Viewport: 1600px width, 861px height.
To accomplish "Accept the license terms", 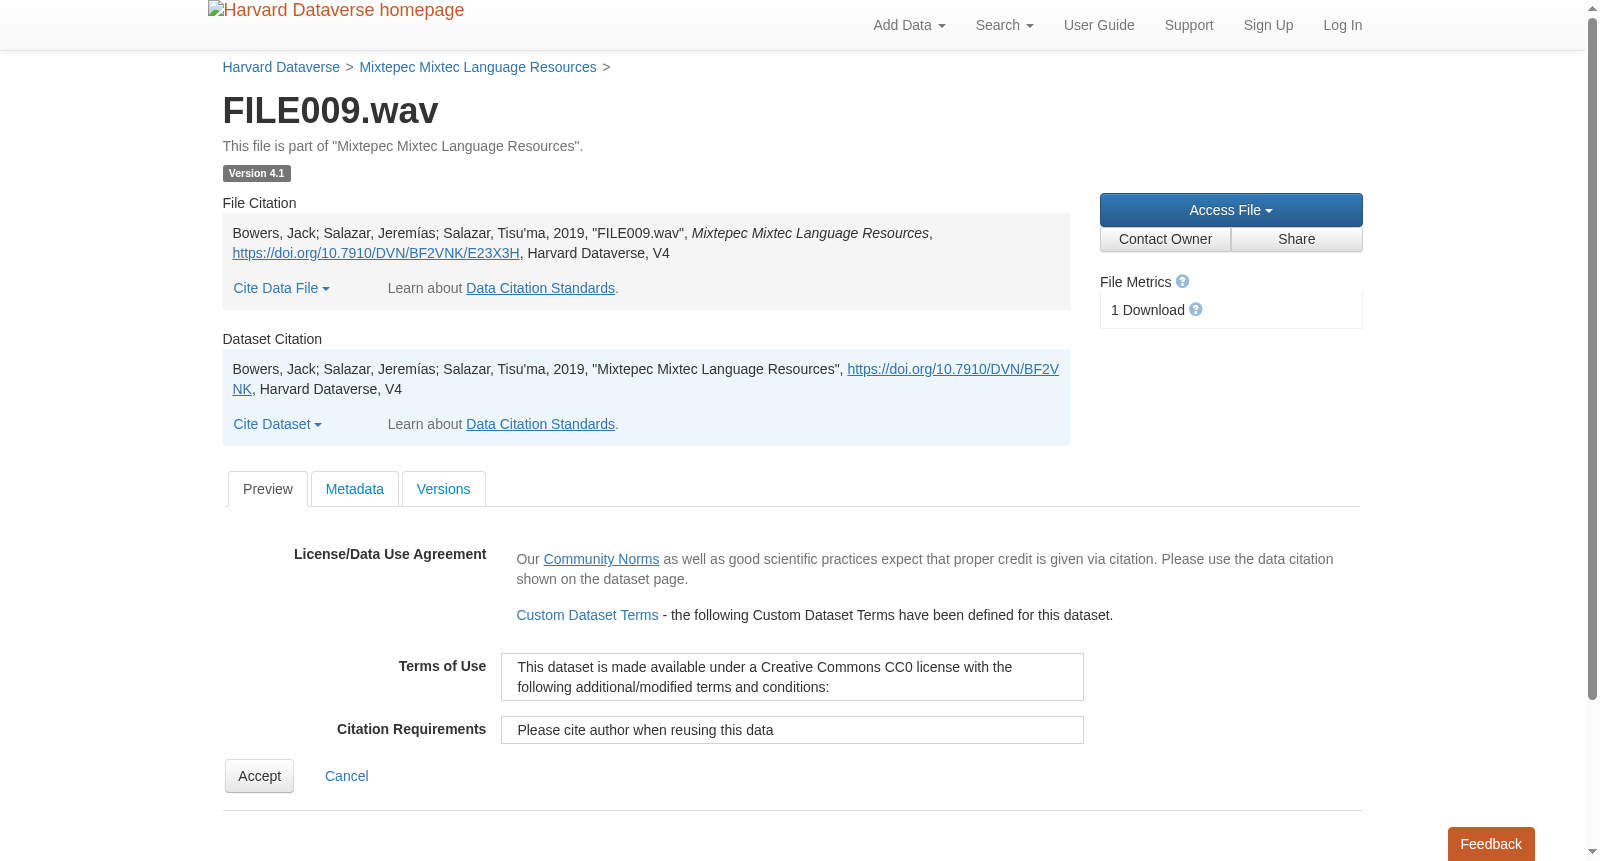I will point(259,776).
